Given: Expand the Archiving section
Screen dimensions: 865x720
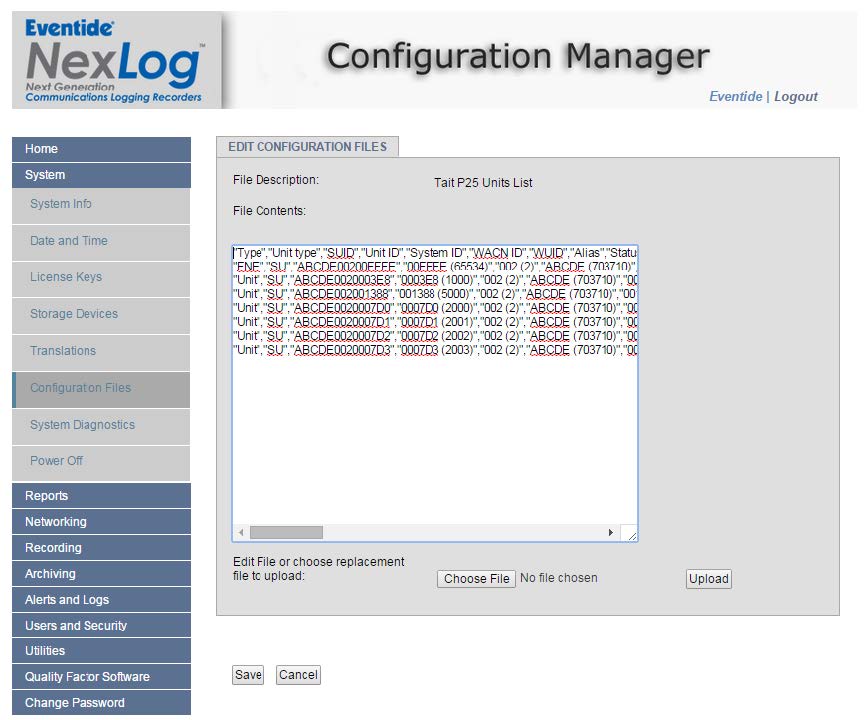Looking at the screenshot, I should coord(100,574).
